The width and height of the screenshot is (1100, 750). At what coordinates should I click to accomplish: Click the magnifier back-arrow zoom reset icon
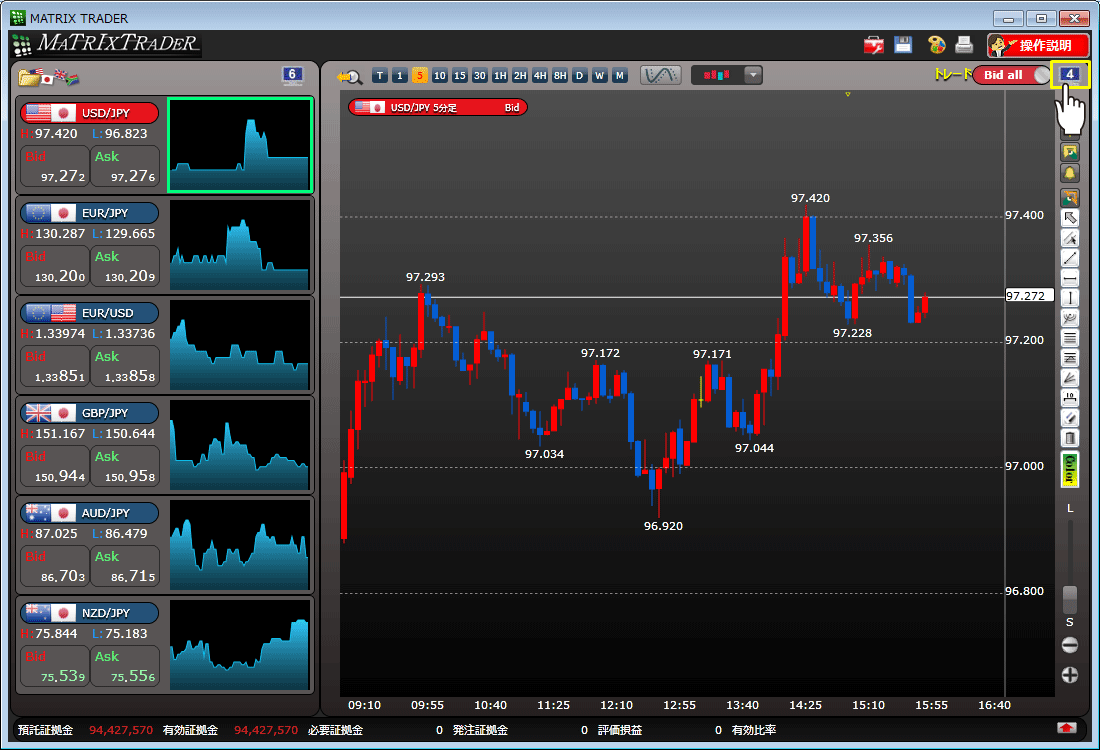(349, 76)
